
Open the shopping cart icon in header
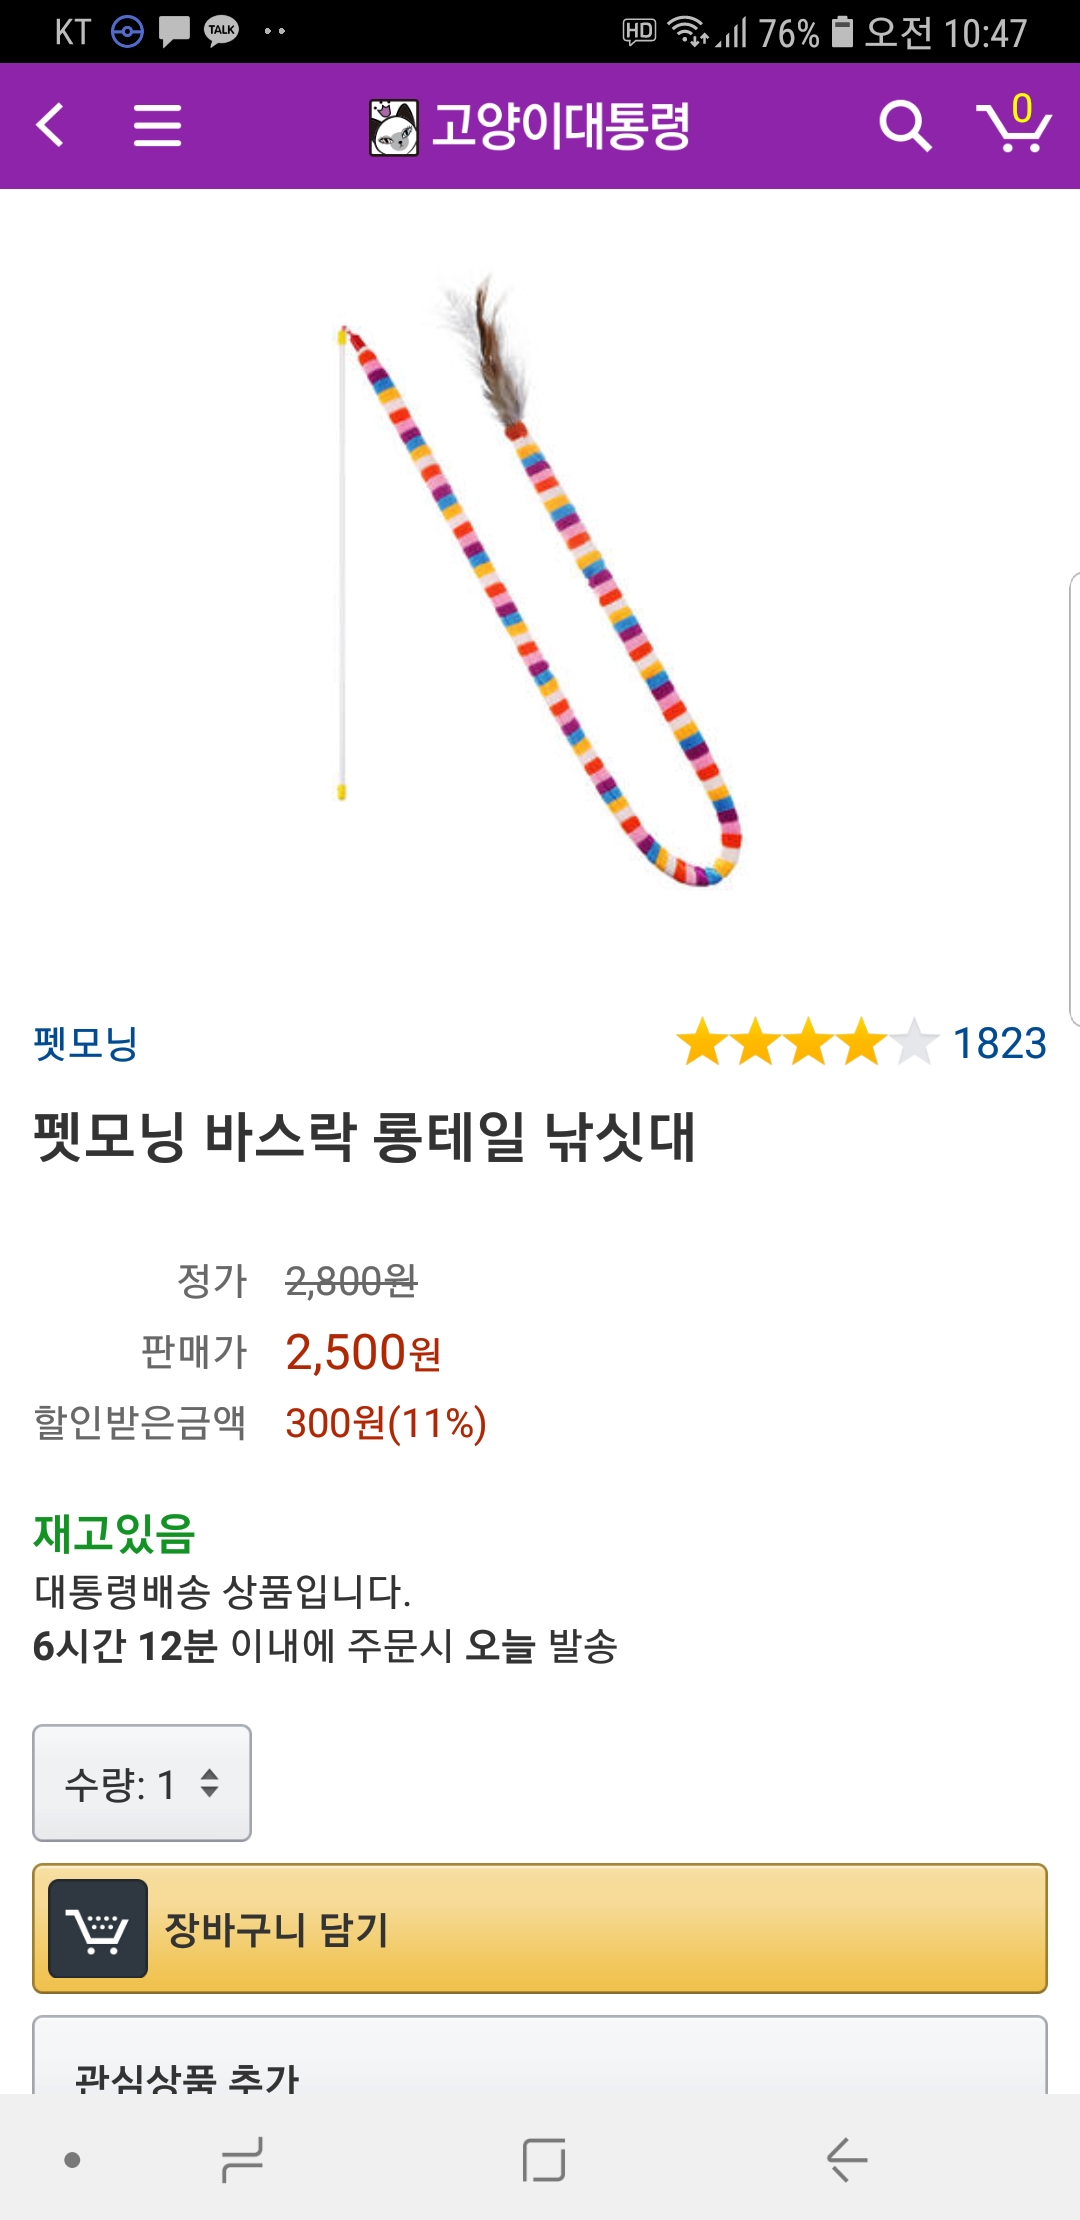click(x=1013, y=126)
